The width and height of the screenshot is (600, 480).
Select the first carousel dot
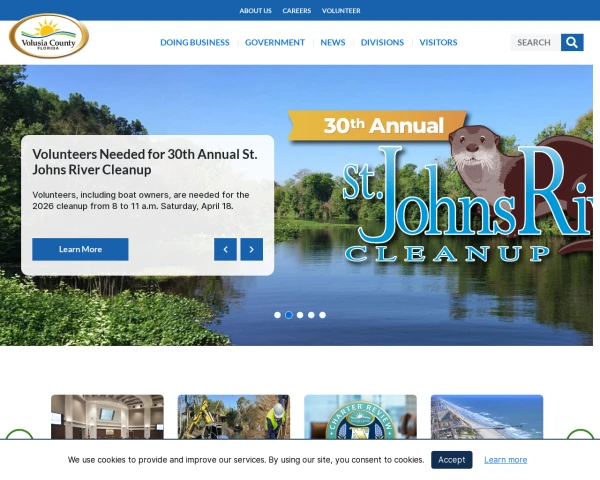click(x=277, y=315)
